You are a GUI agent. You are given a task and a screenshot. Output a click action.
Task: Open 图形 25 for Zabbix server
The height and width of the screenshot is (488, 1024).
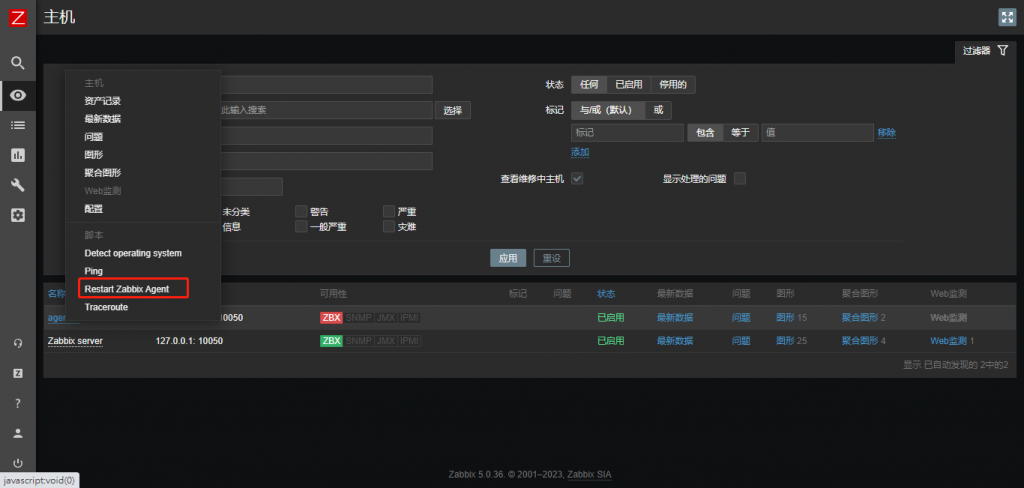pos(785,341)
